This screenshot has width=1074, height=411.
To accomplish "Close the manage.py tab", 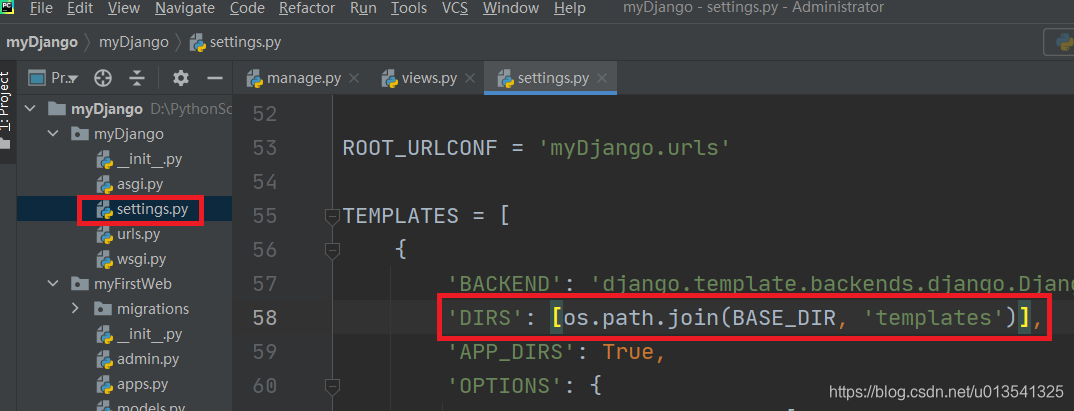I will 354,78.
